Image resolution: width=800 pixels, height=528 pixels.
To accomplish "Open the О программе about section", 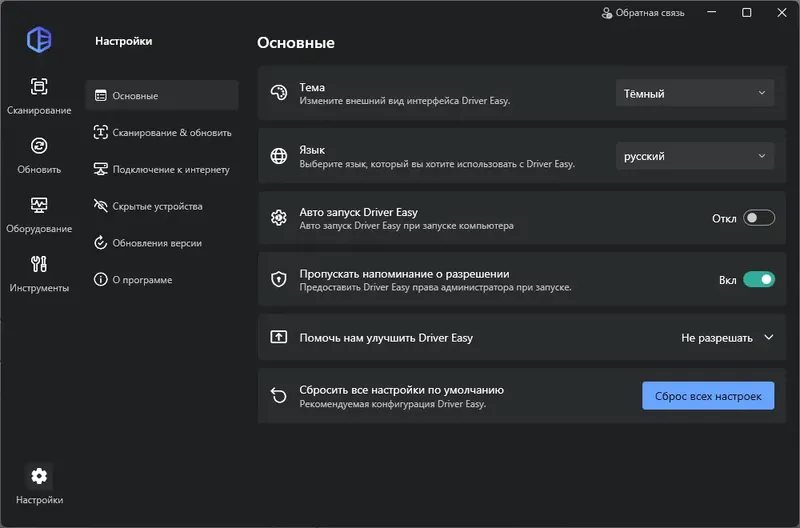I will coord(142,280).
